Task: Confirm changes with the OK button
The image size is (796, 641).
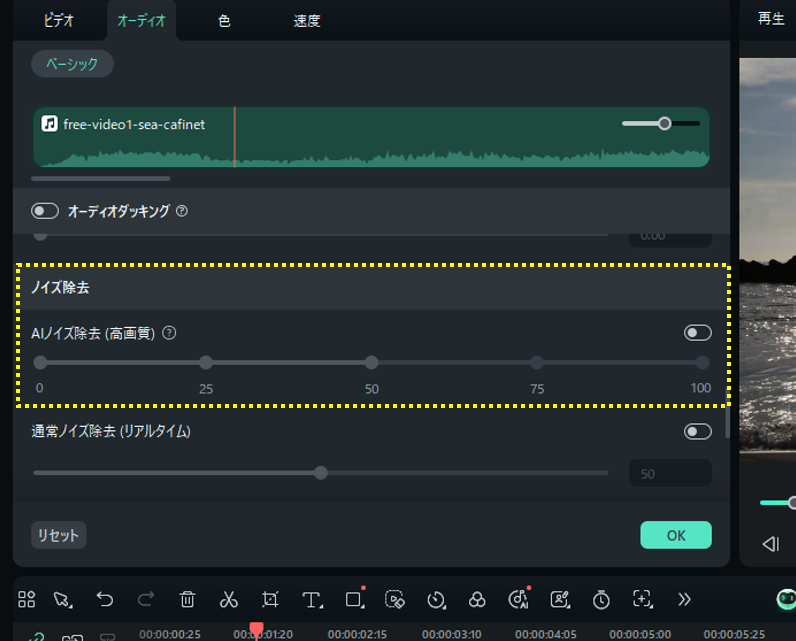Action: [676, 535]
